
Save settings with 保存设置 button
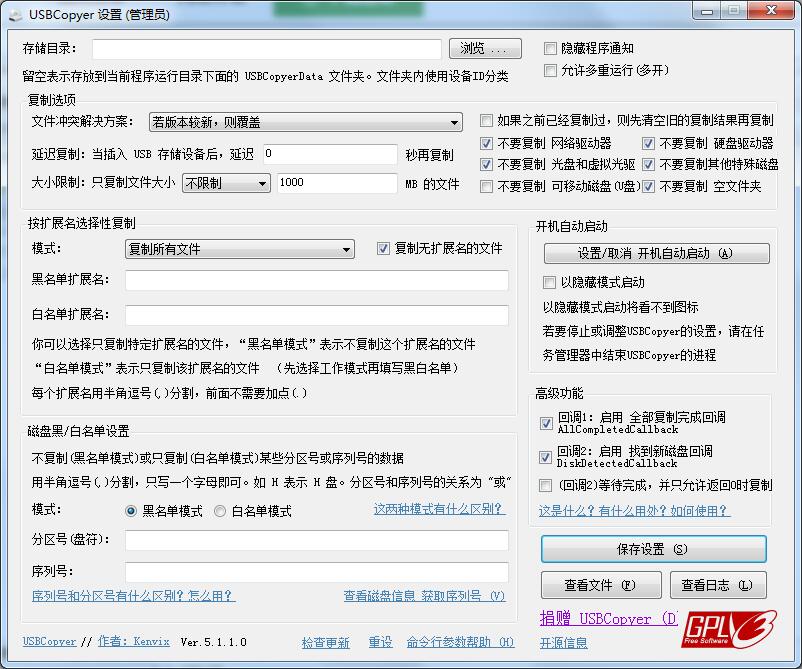[x=653, y=549]
